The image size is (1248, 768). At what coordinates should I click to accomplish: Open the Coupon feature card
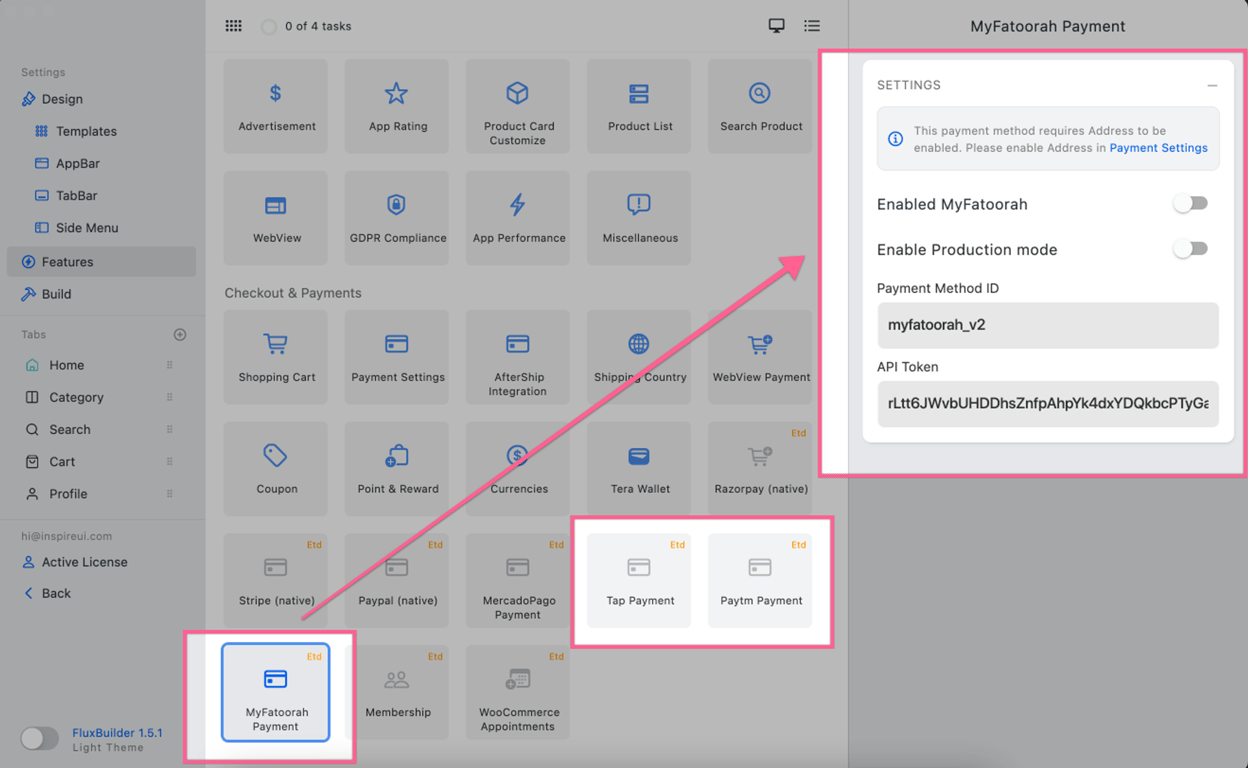click(x=276, y=469)
